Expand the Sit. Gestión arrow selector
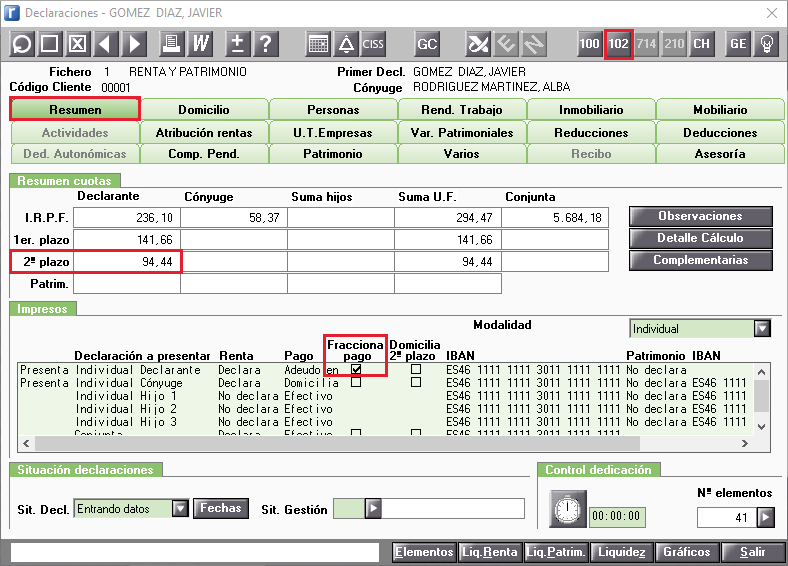The width and height of the screenshot is (788, 566). 373,509
